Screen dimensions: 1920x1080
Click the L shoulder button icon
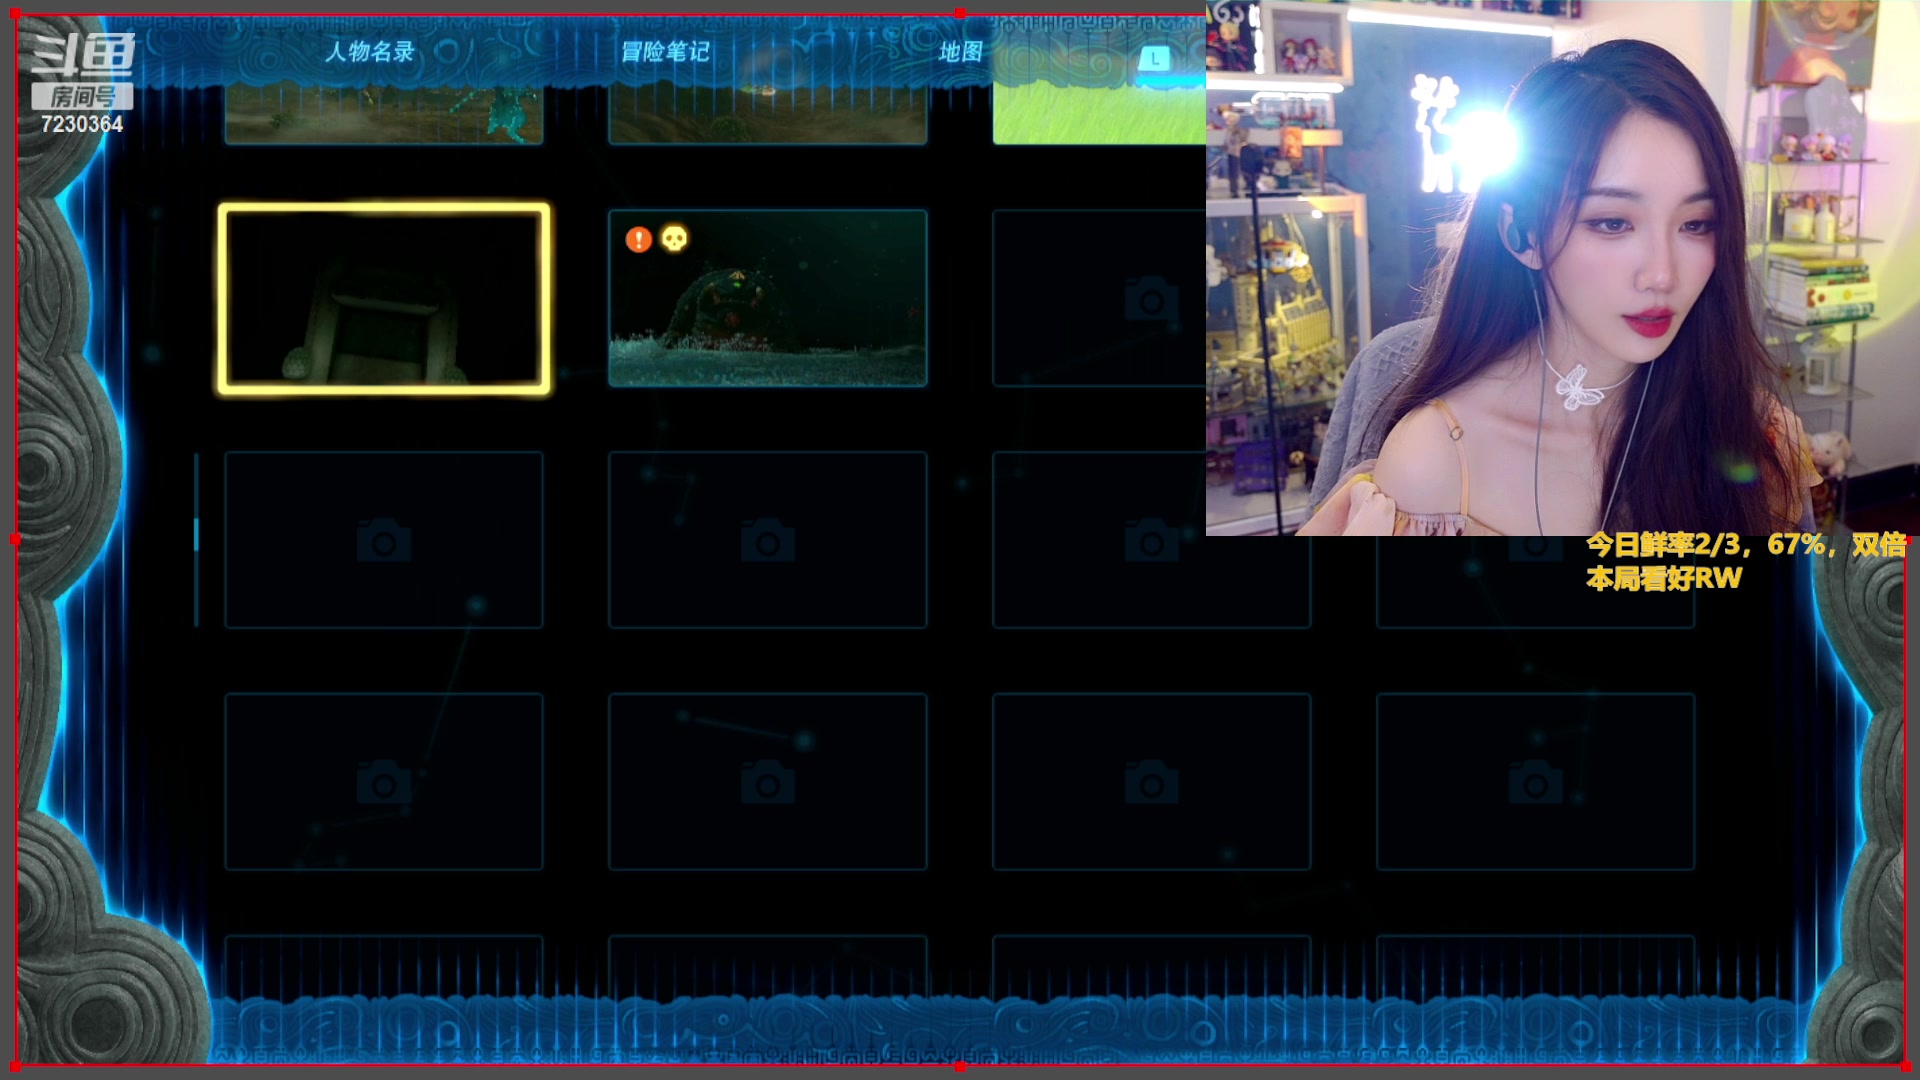point(1155,59)
